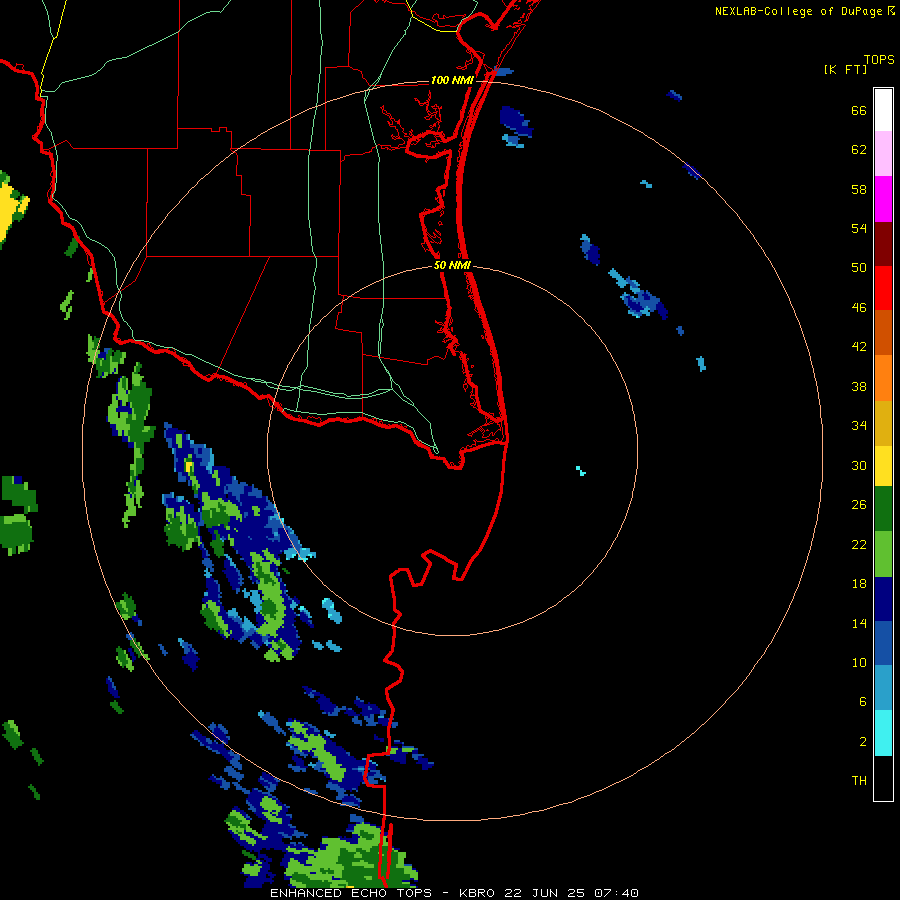Screen dimensions: 900x900
Task: Select the dark orange legend swatch
Action: click(883, 332)
